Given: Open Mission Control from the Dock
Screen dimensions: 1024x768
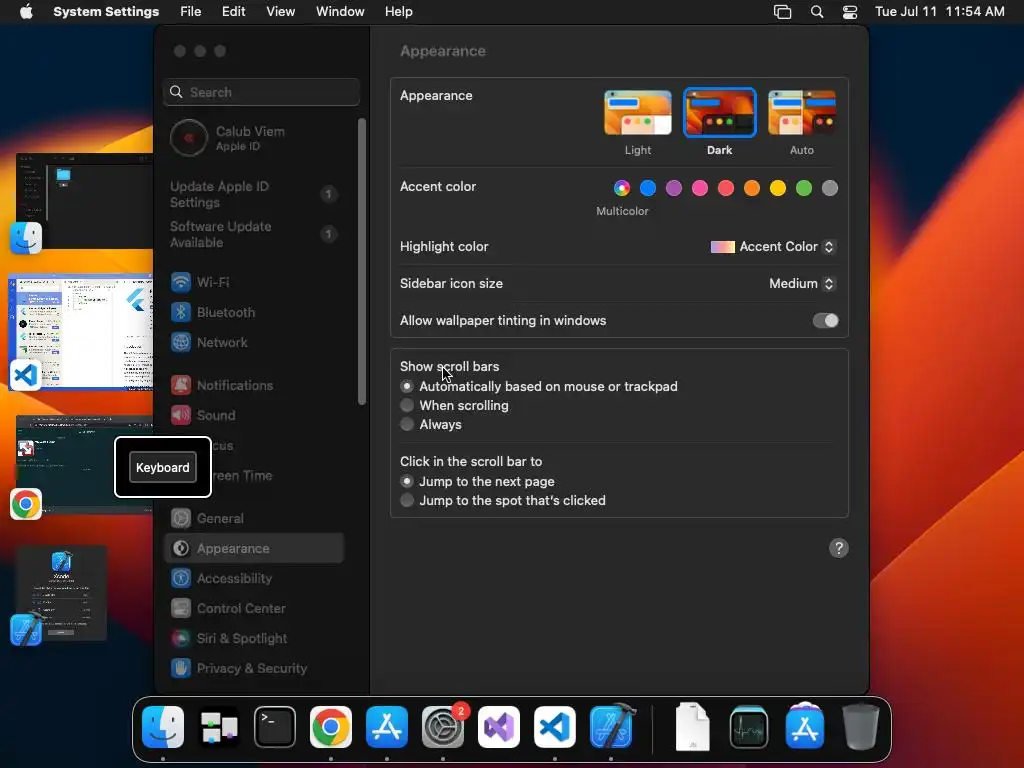Looking at the screenshot, I should pyautogui.click(x=219, y=727).
